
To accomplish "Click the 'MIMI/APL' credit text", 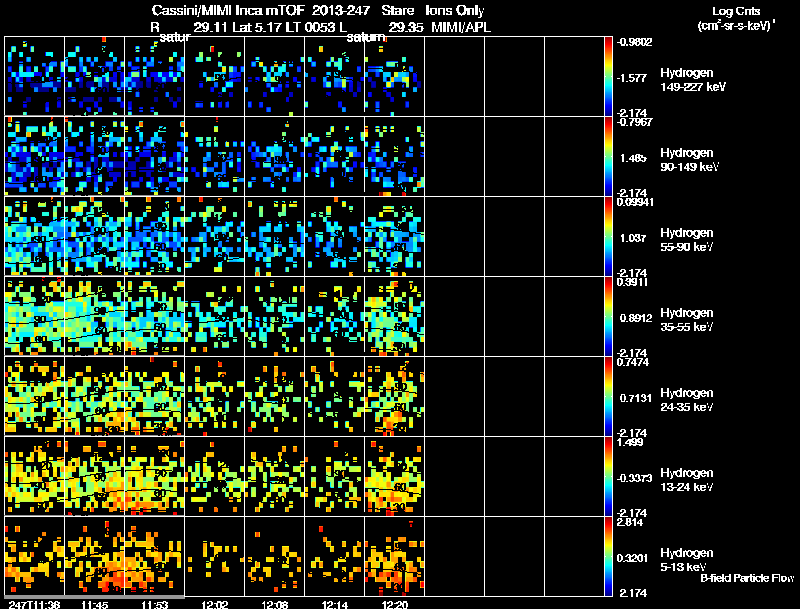I will point(461,27).
